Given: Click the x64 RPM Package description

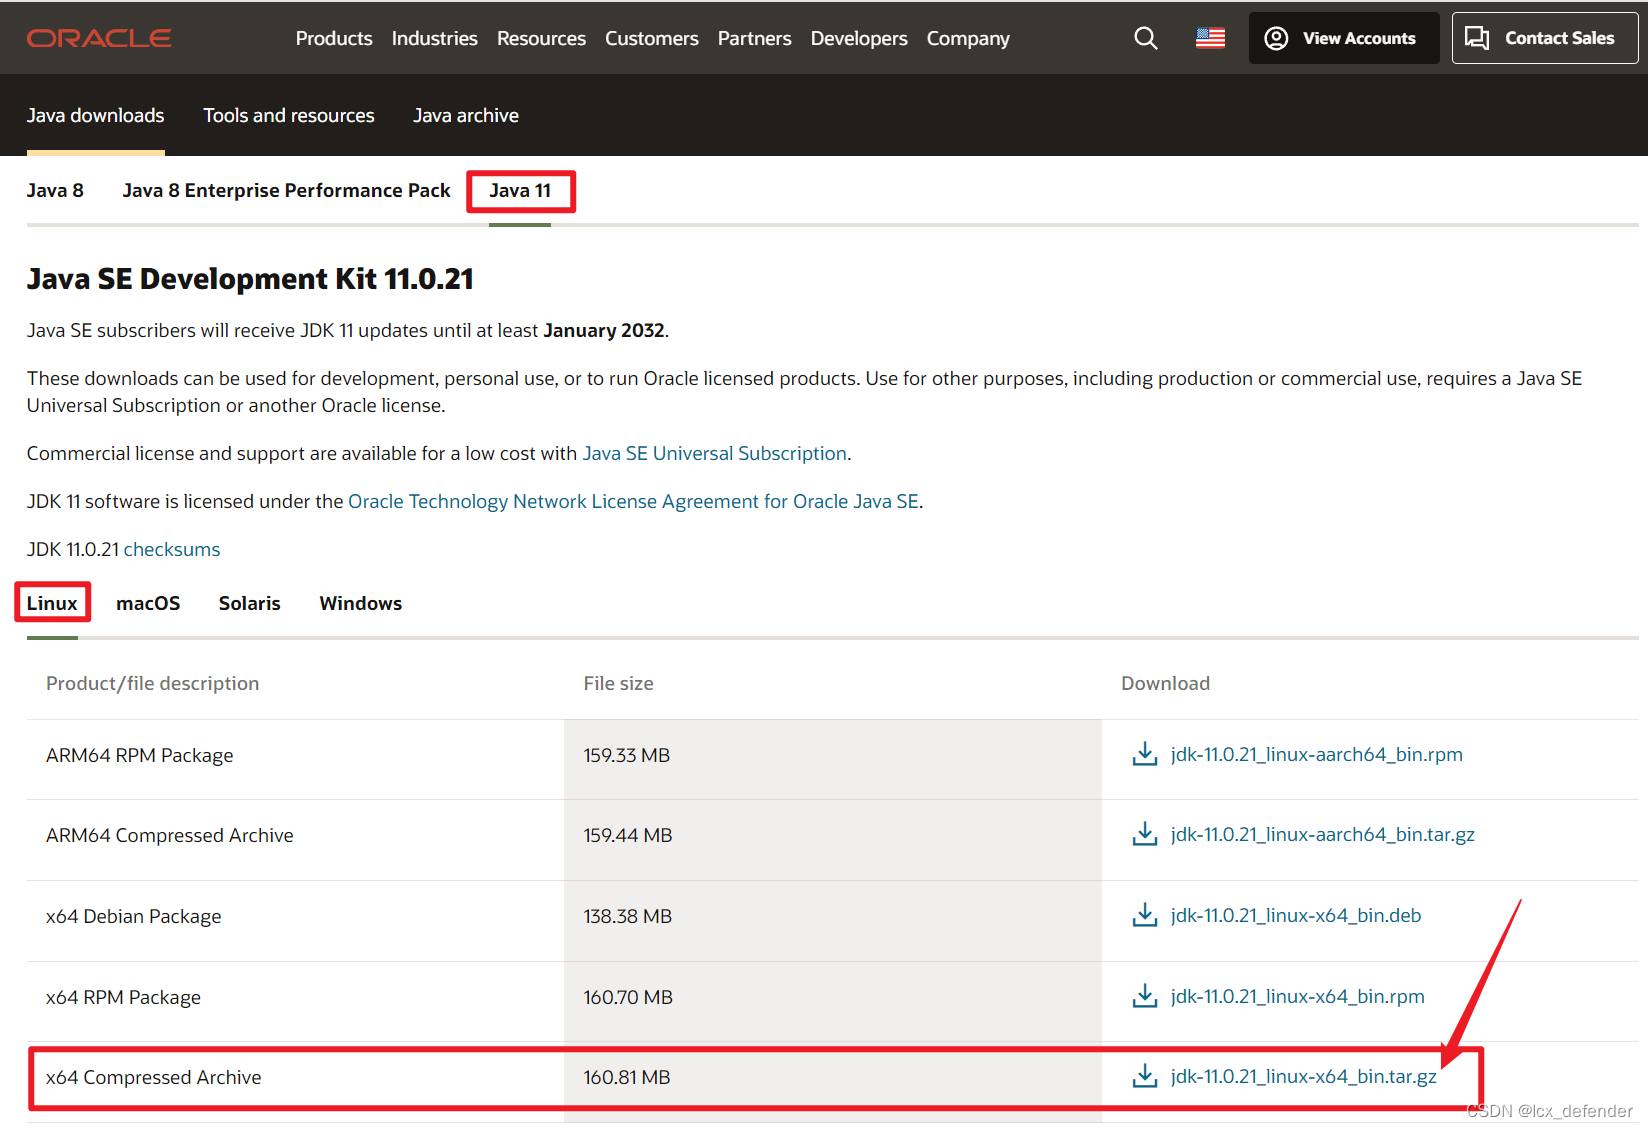Looking at the screenshot, I should pos(124,997).
